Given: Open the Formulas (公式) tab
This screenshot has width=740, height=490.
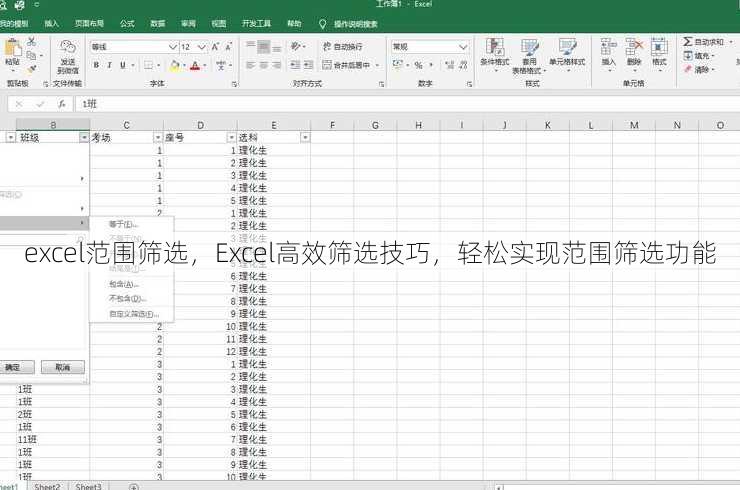Looking at the screenshot, I should point(127,23).
